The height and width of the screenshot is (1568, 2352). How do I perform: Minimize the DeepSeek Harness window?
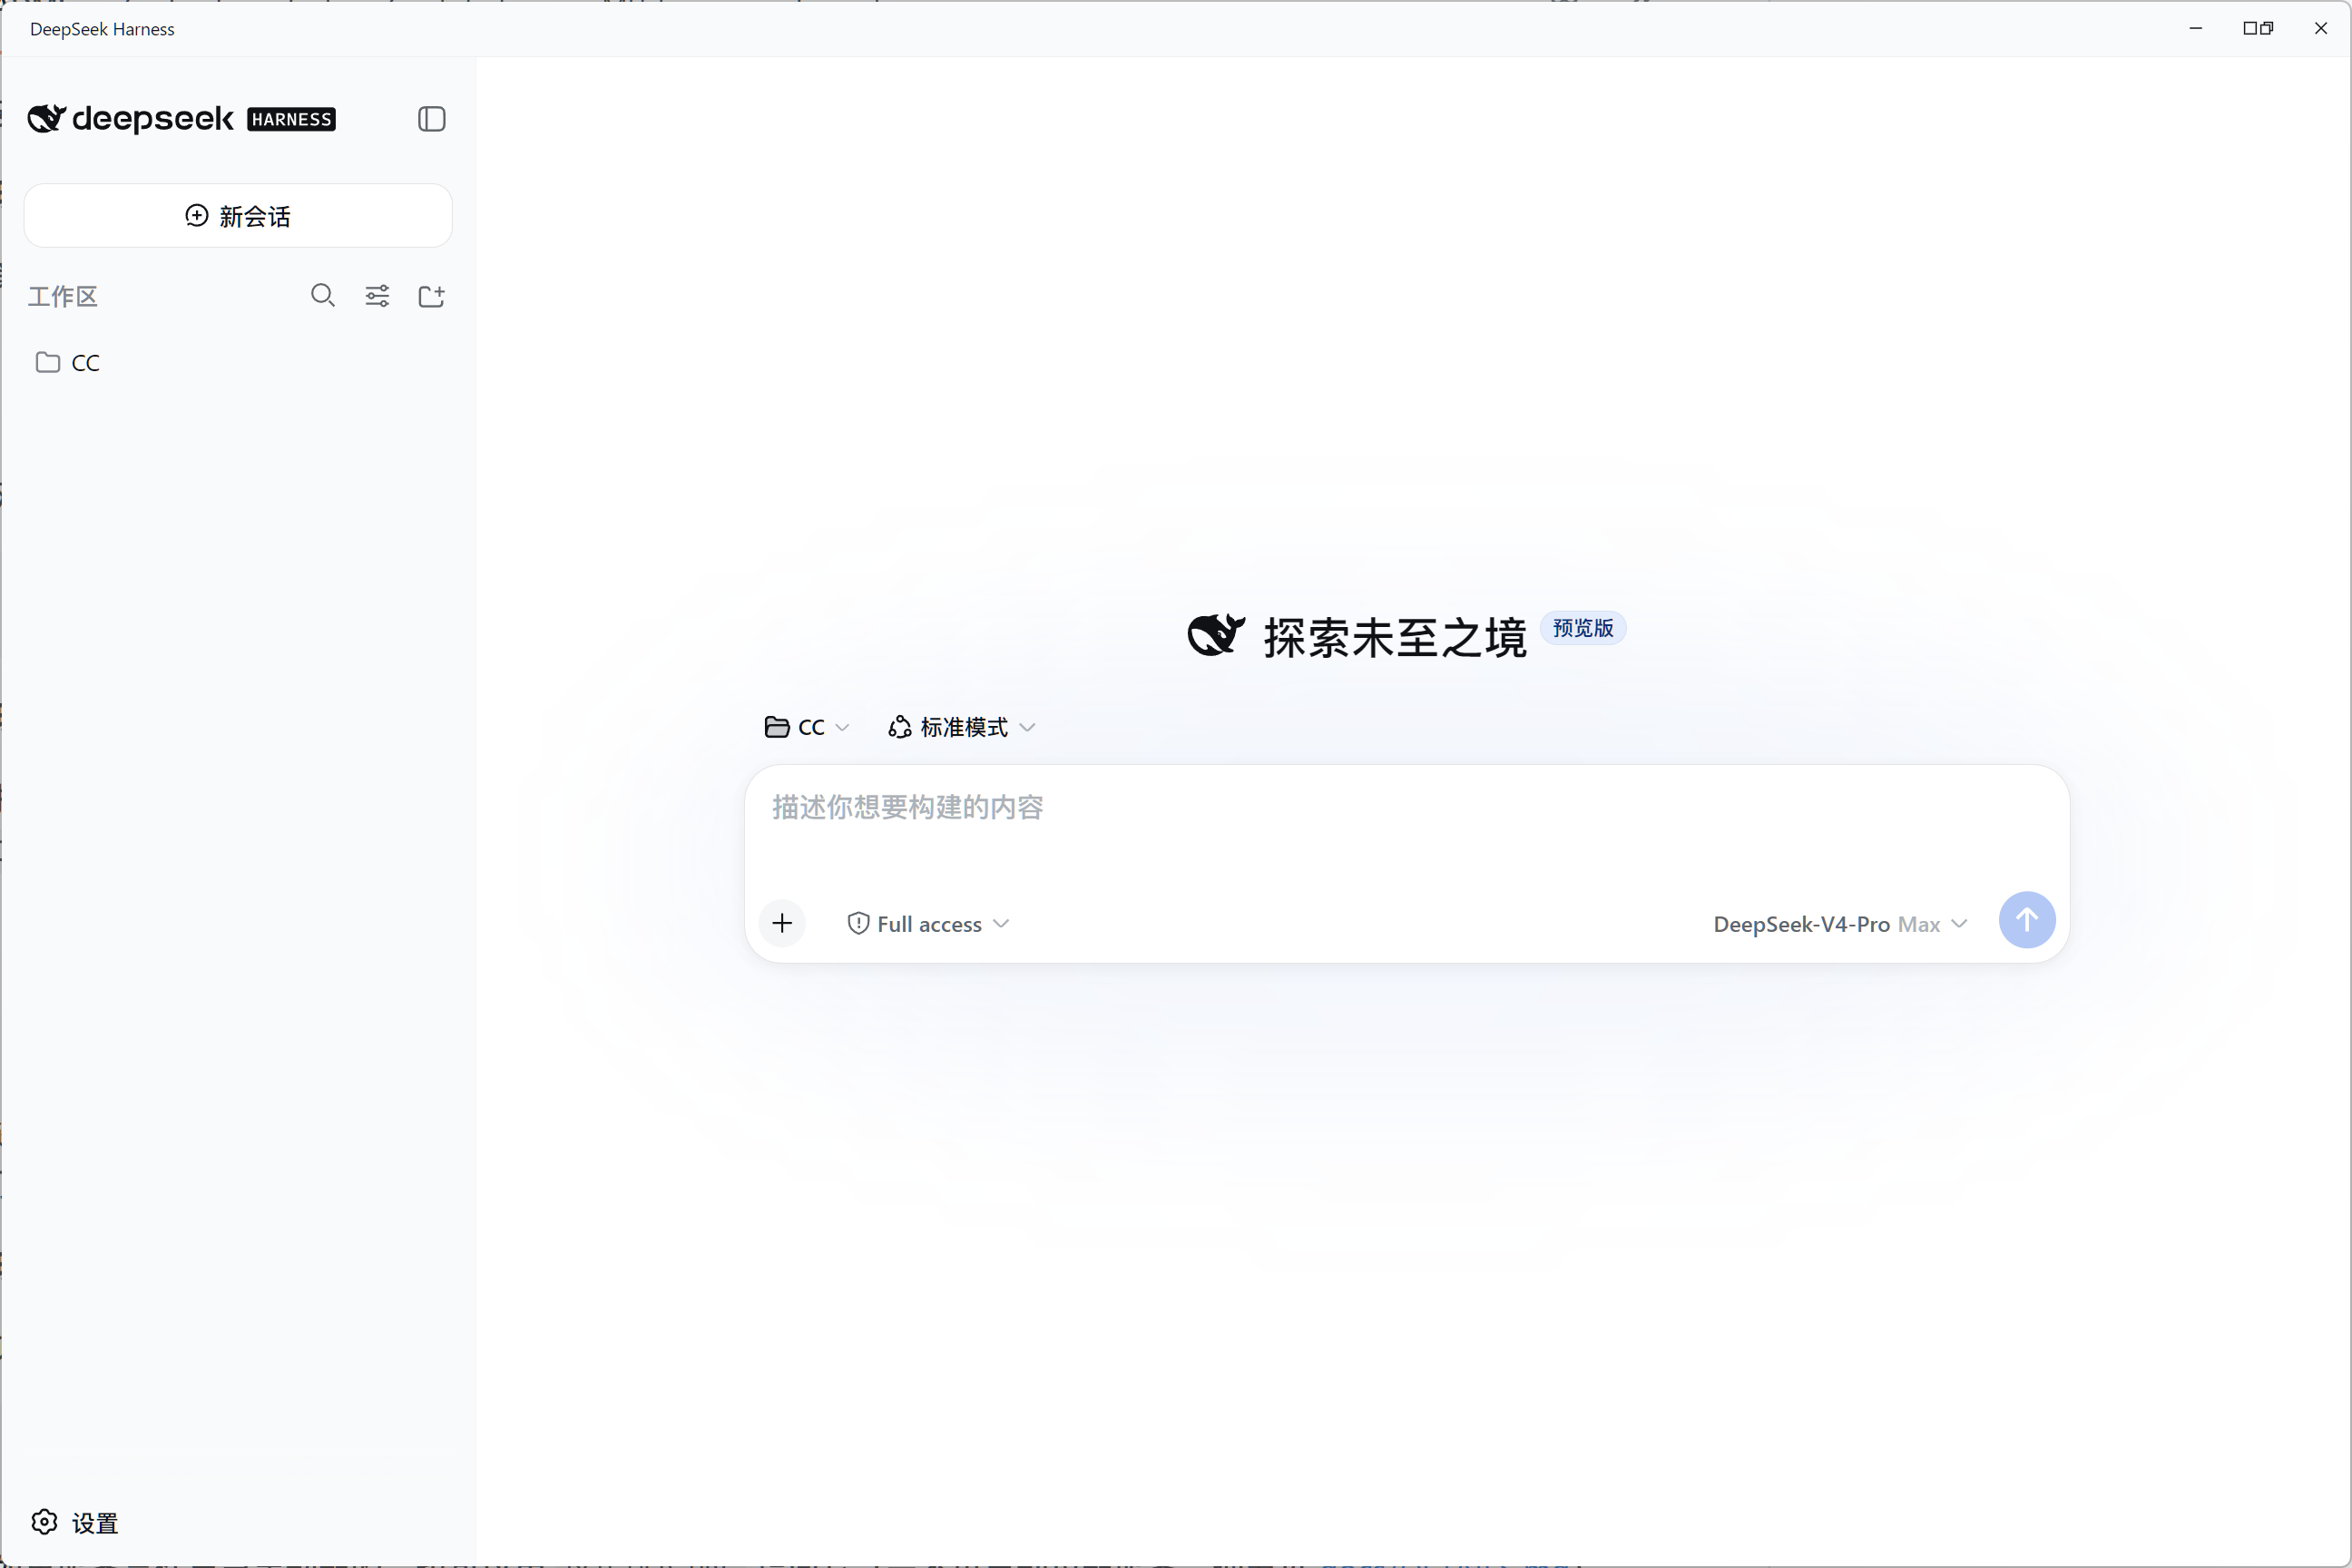(x=2195, y=28)
